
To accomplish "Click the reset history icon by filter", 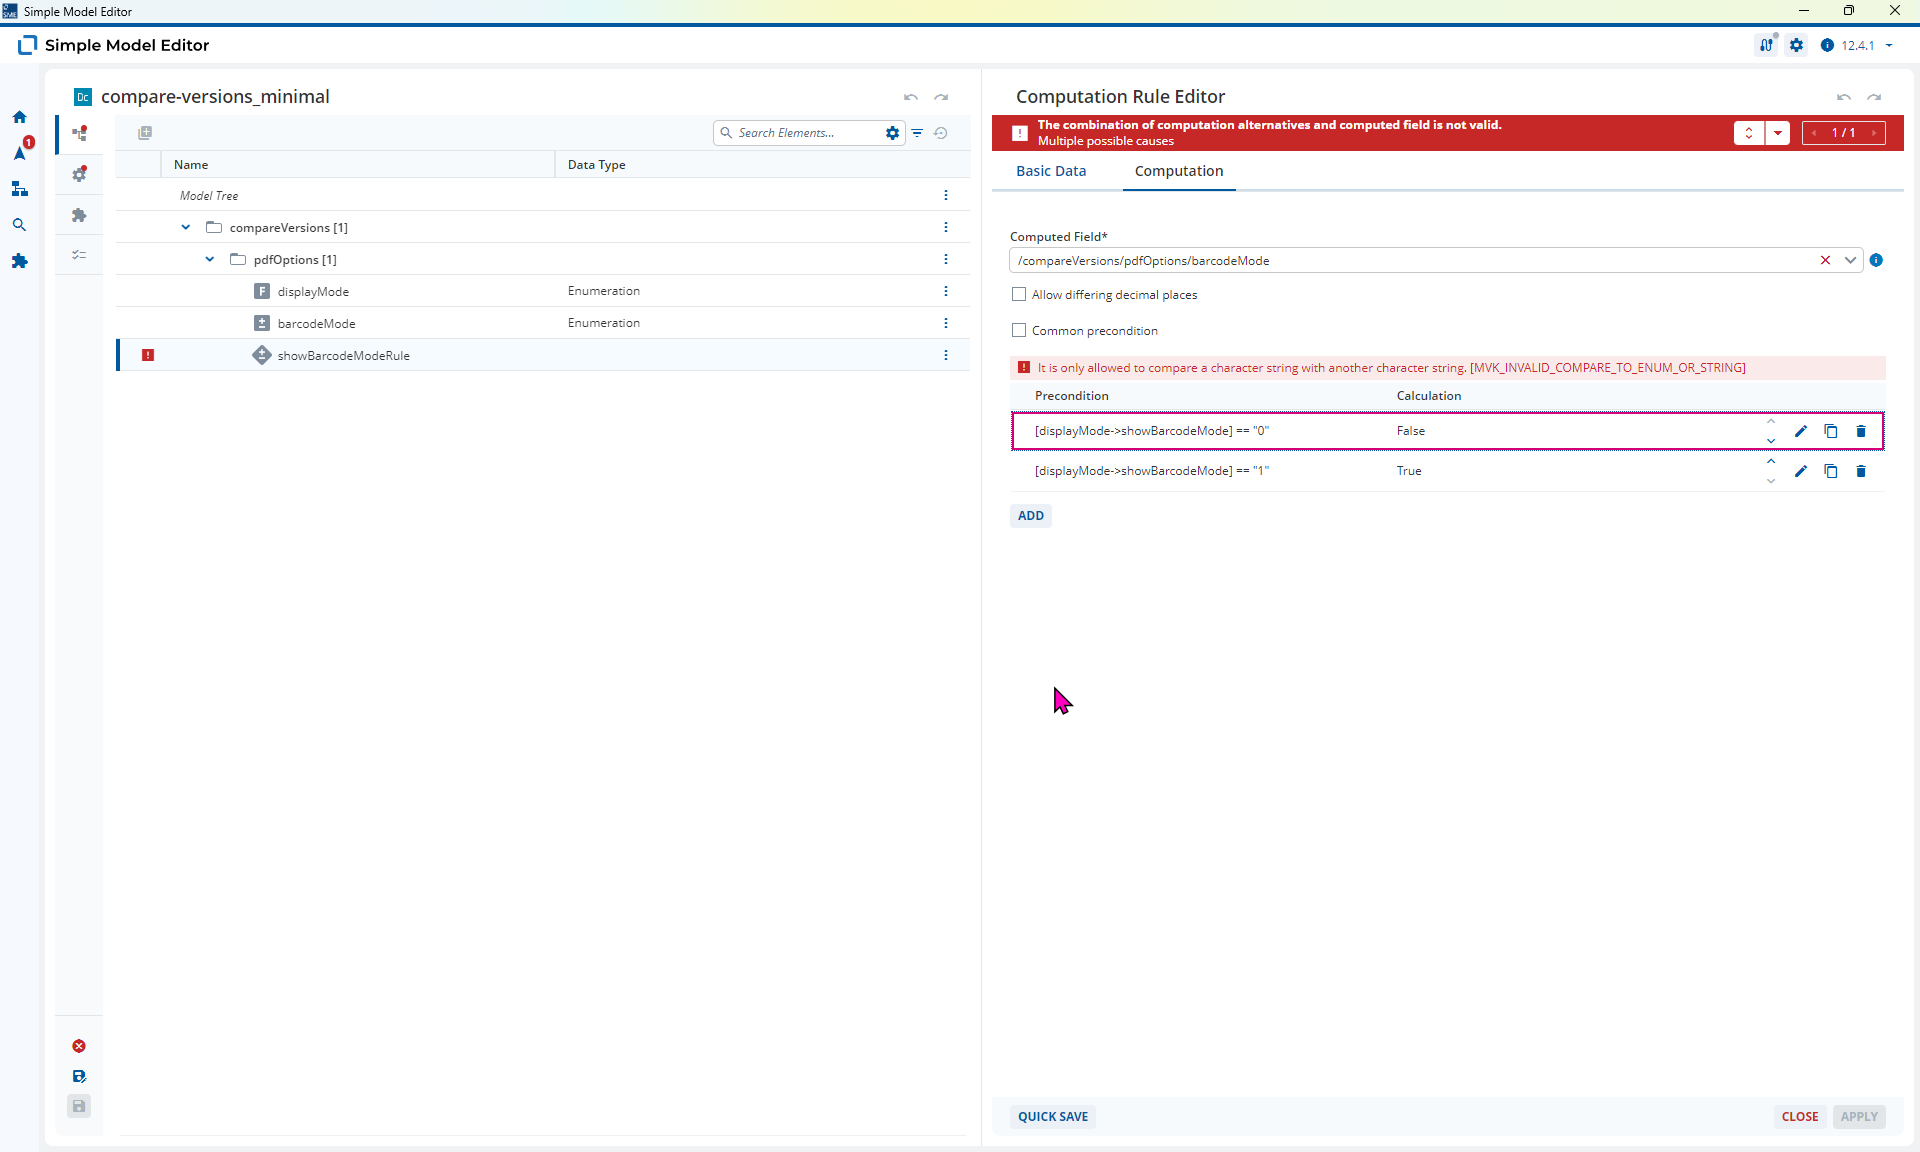I will [941, 133].
